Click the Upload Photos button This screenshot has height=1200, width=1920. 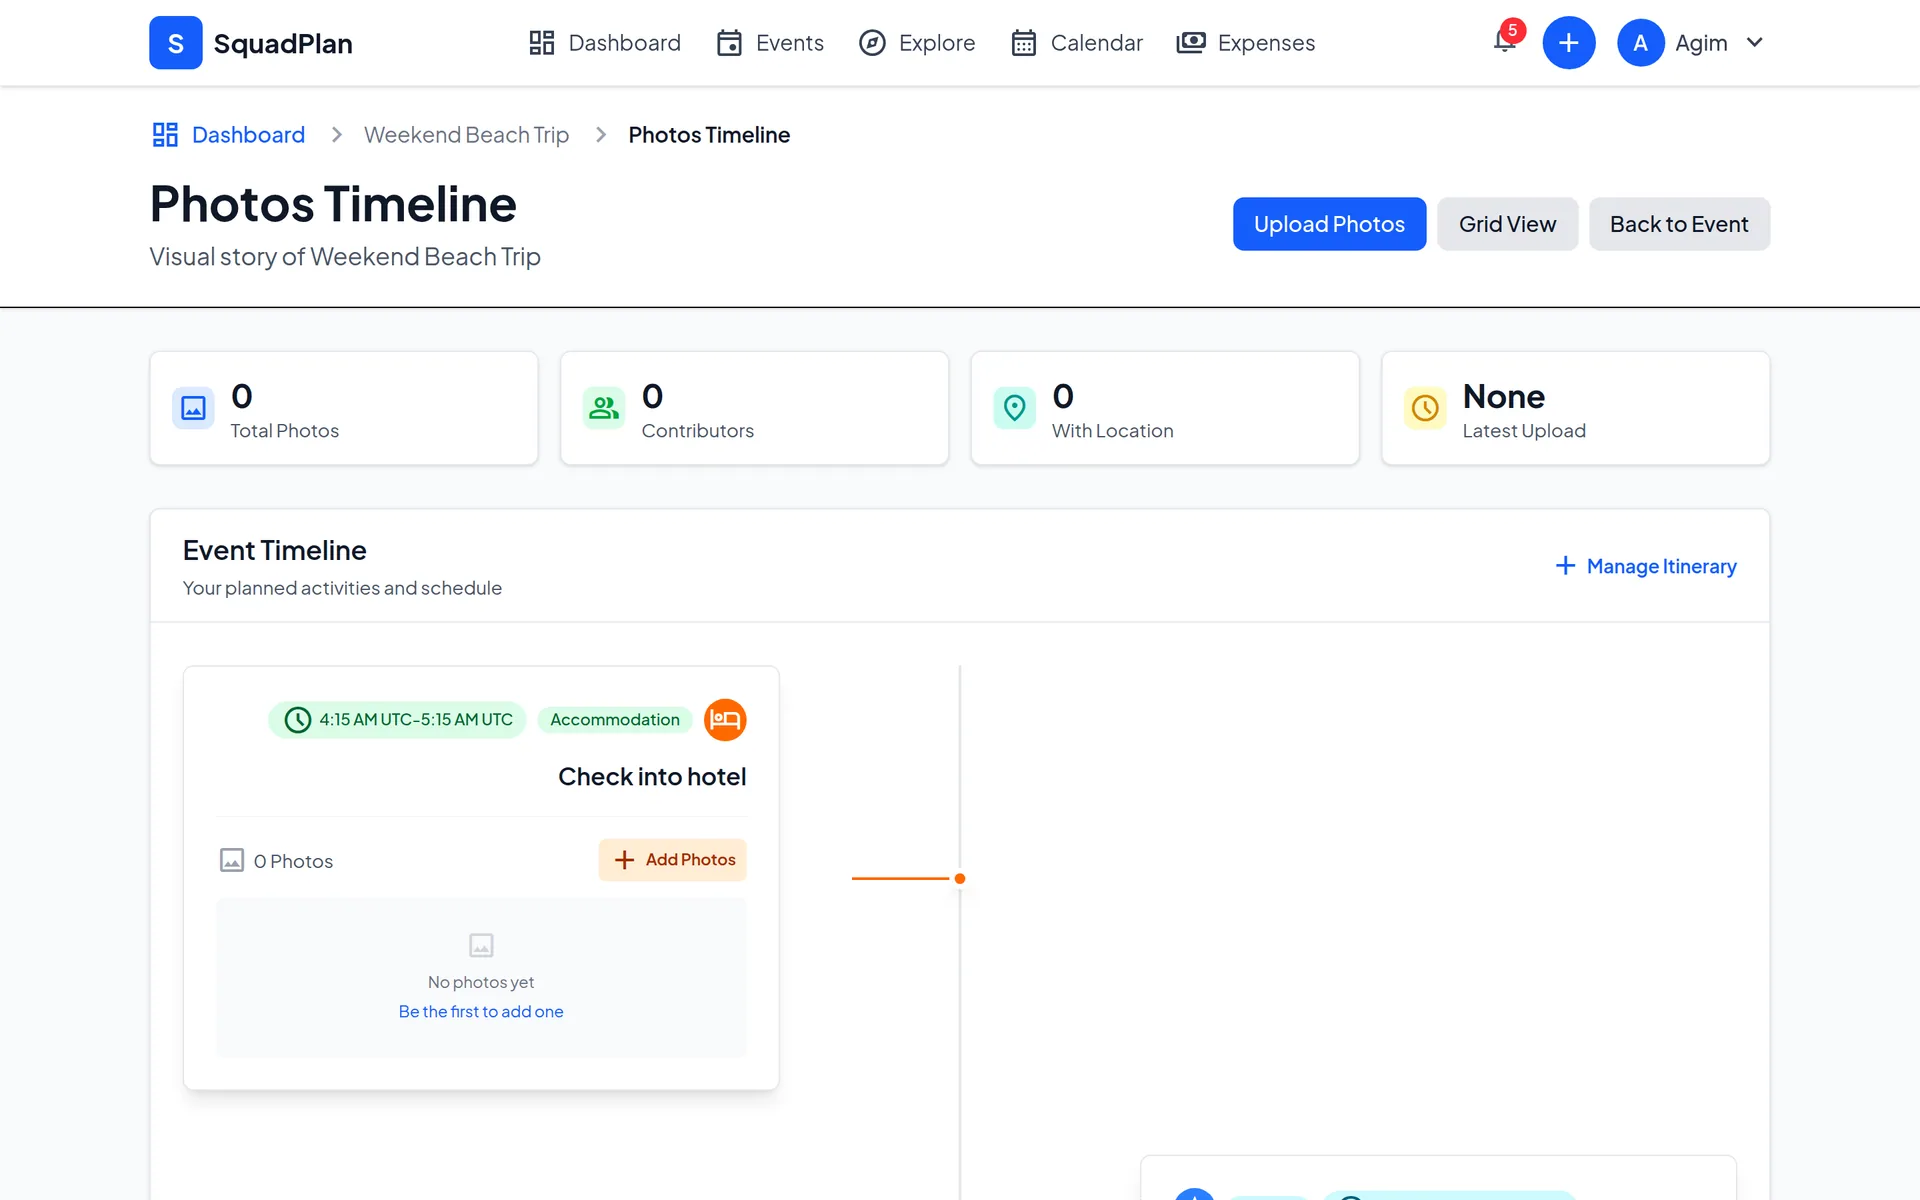click(1329, 224)
